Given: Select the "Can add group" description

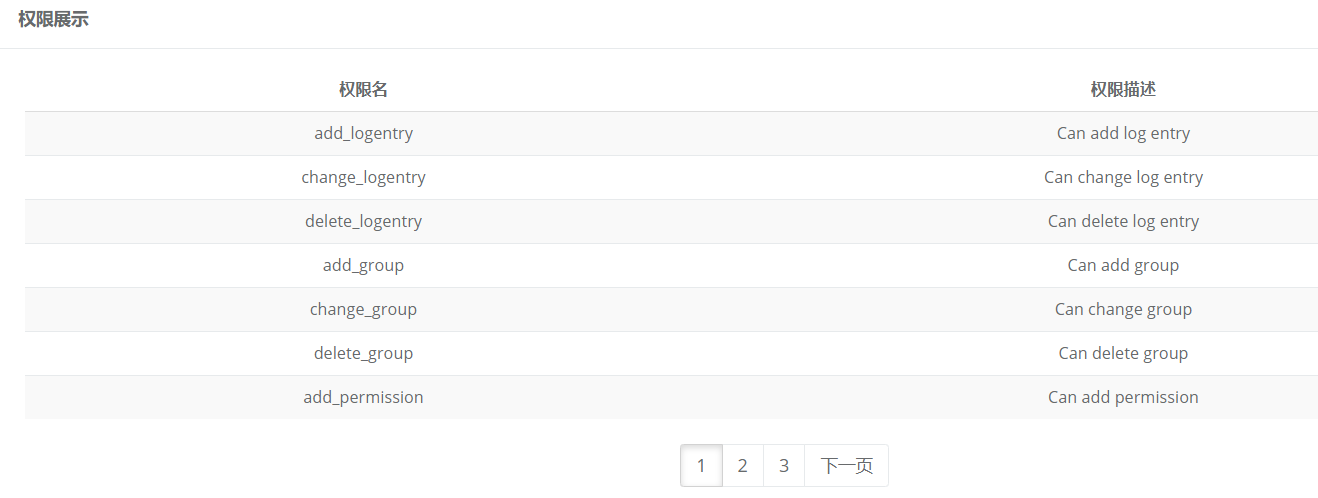Looking at the screenshot, I should 1123,265.
